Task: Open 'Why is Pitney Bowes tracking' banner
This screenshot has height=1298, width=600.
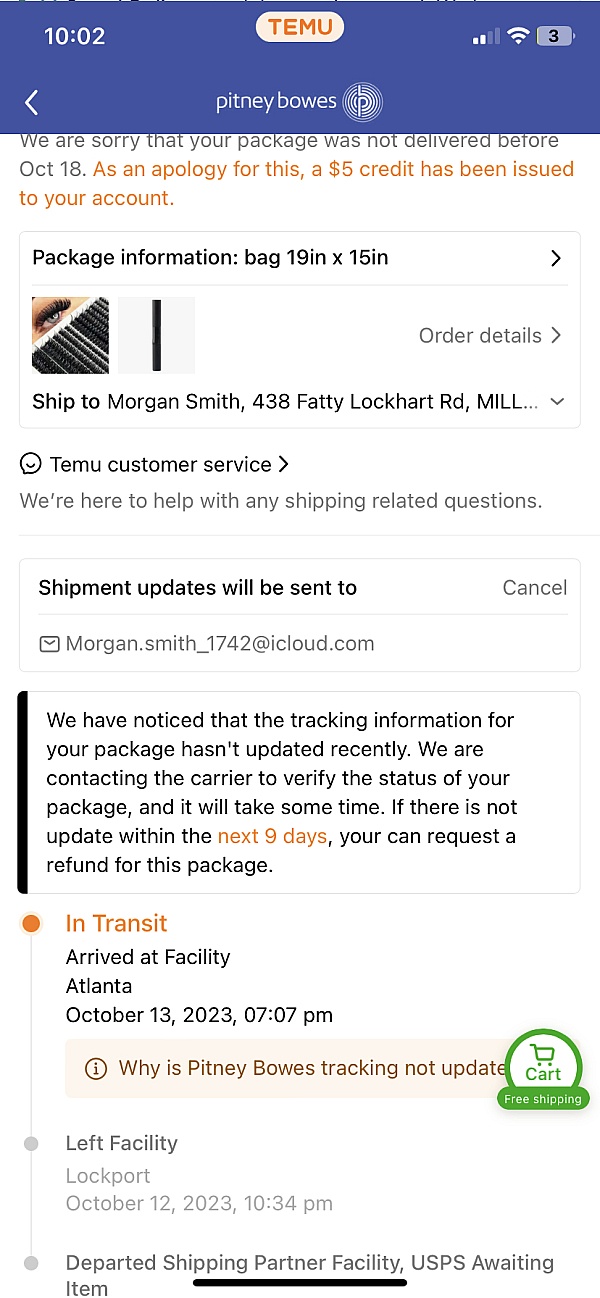Action: 300,1068
